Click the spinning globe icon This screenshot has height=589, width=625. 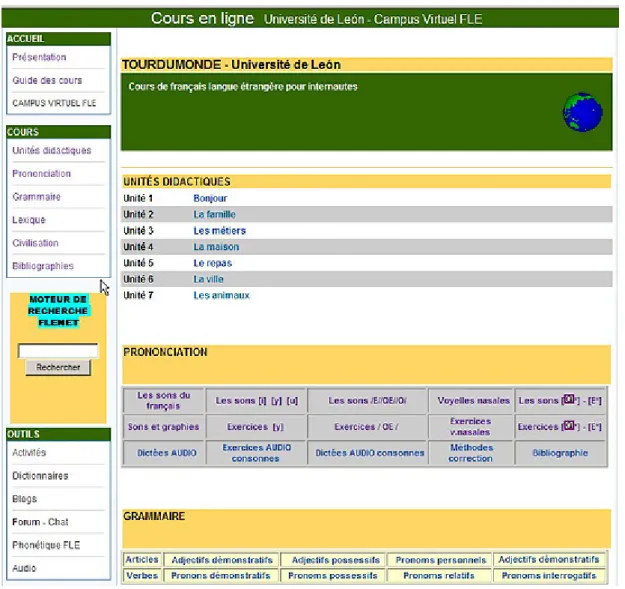pos(582,112)
